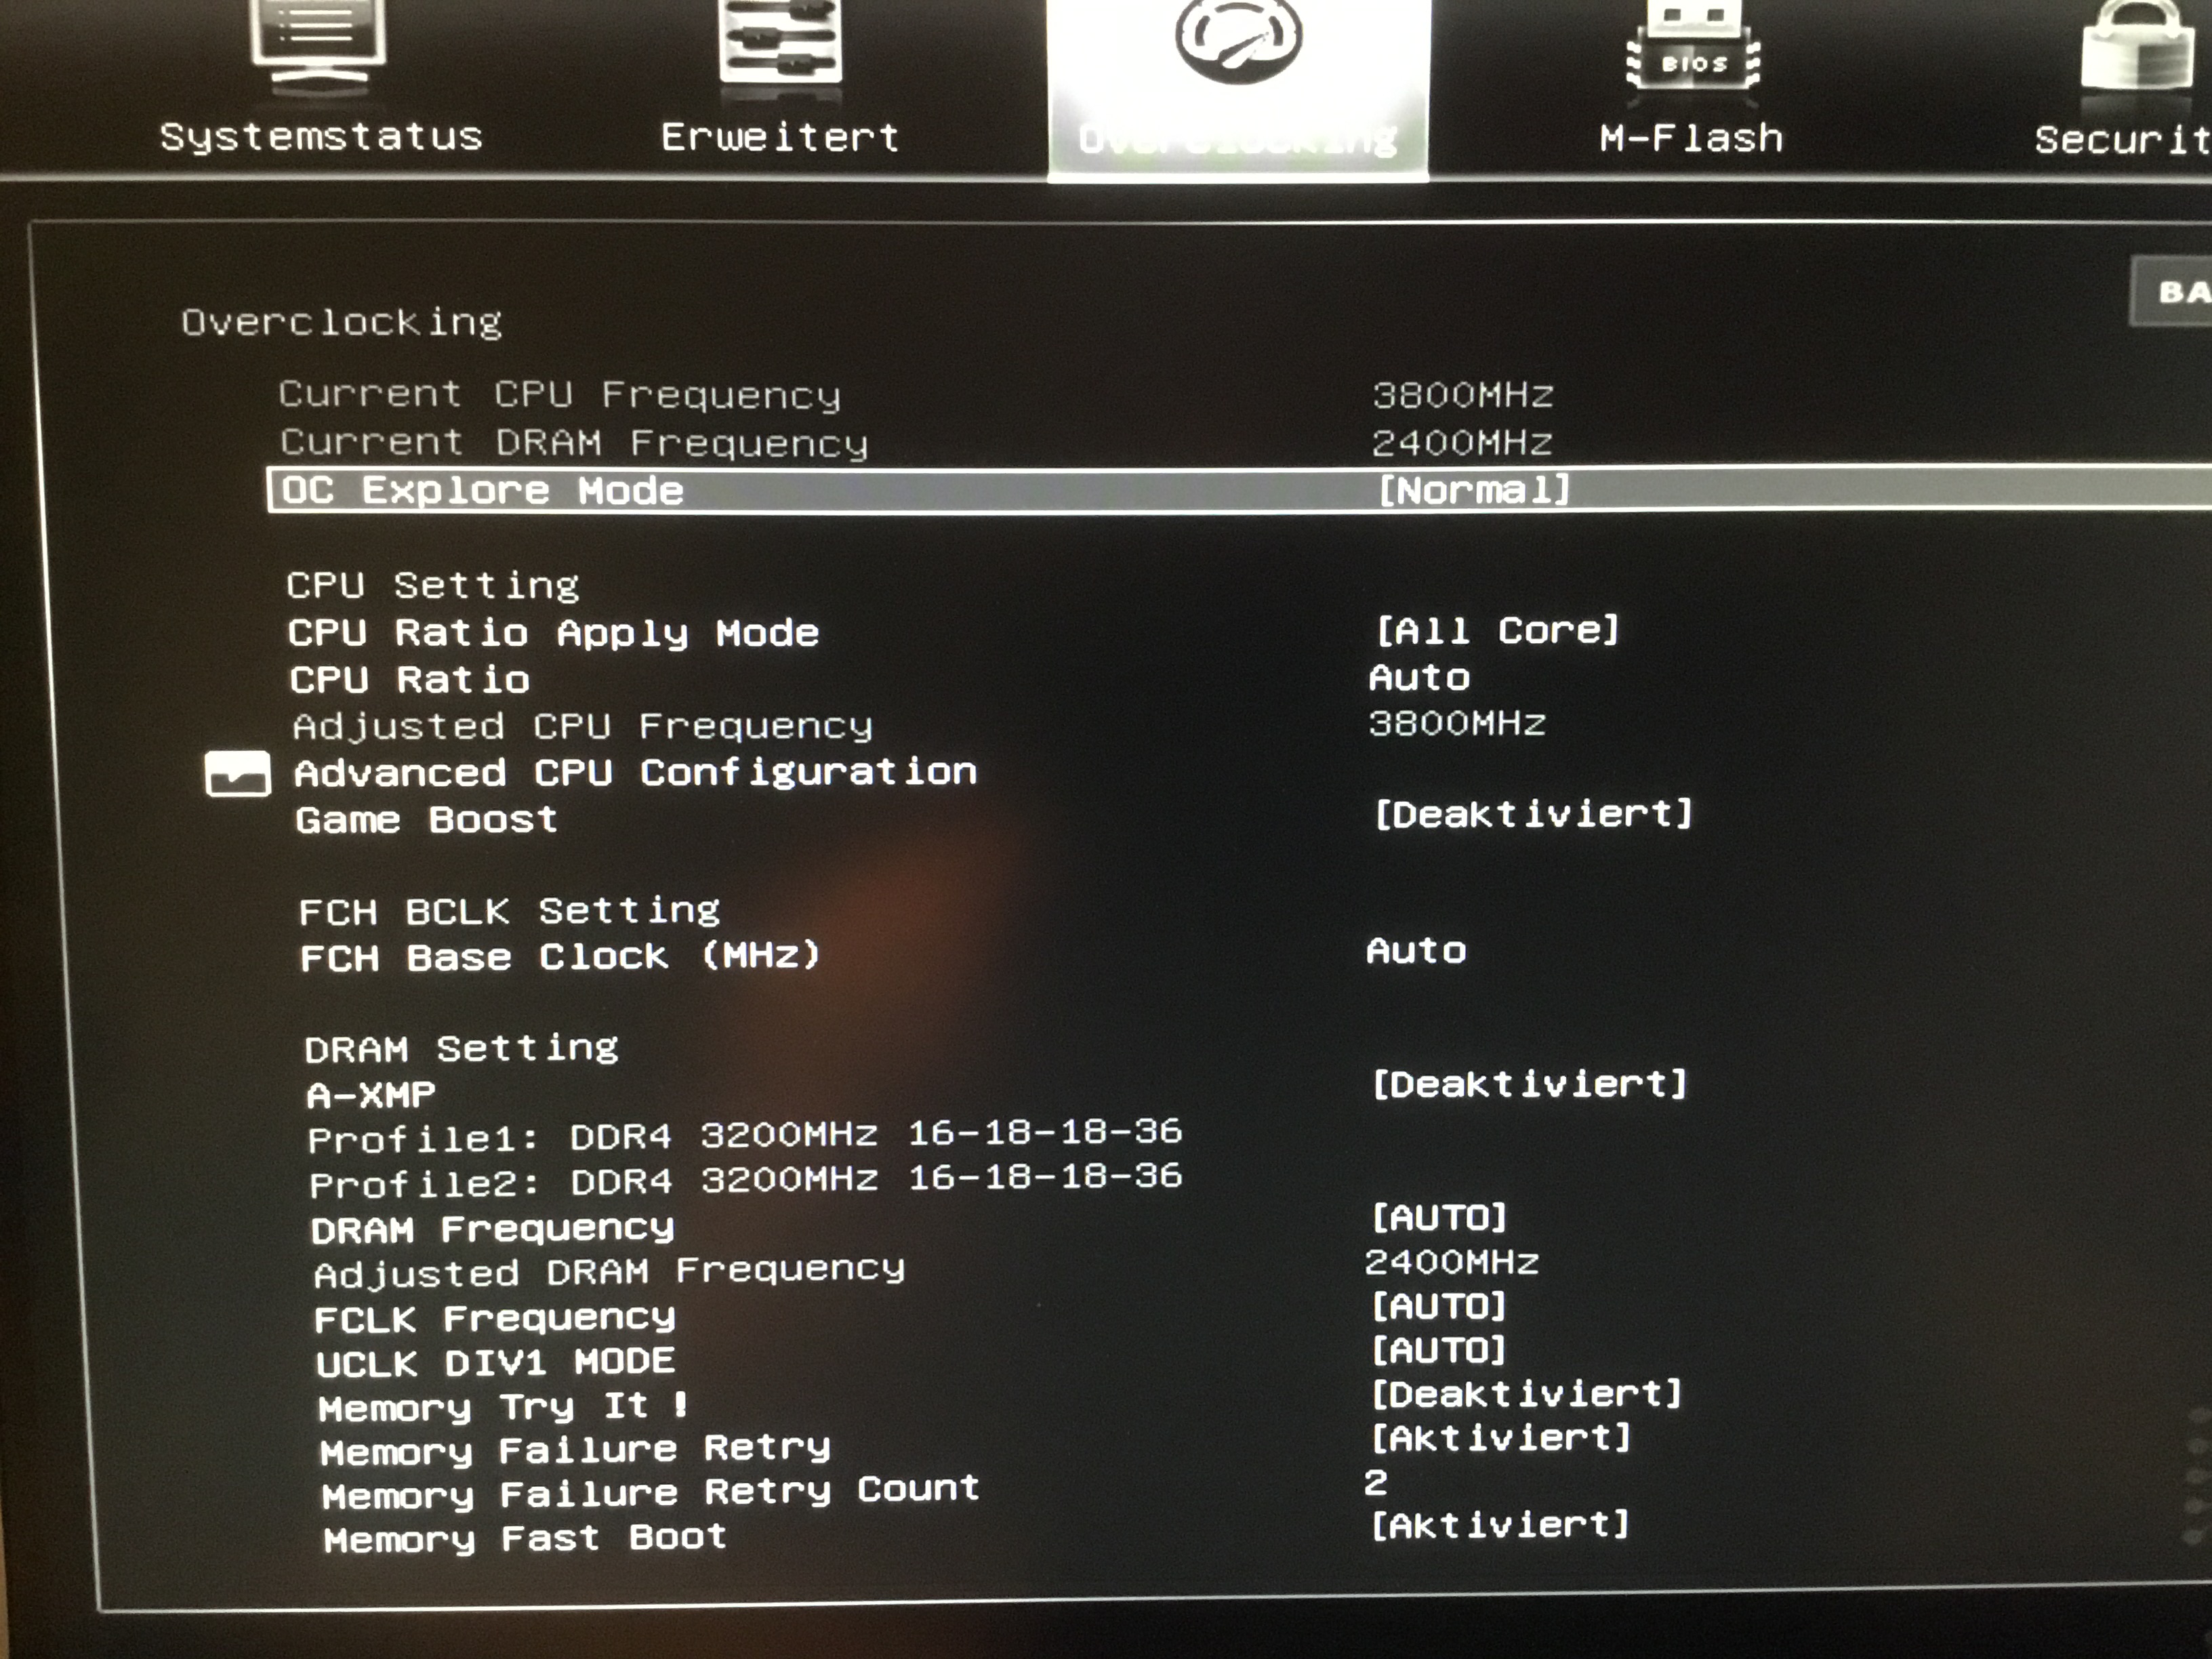Select the Overclocking gauge icon
Viewport: 2212px width, 1659px height.
[x=1238, y=40]
